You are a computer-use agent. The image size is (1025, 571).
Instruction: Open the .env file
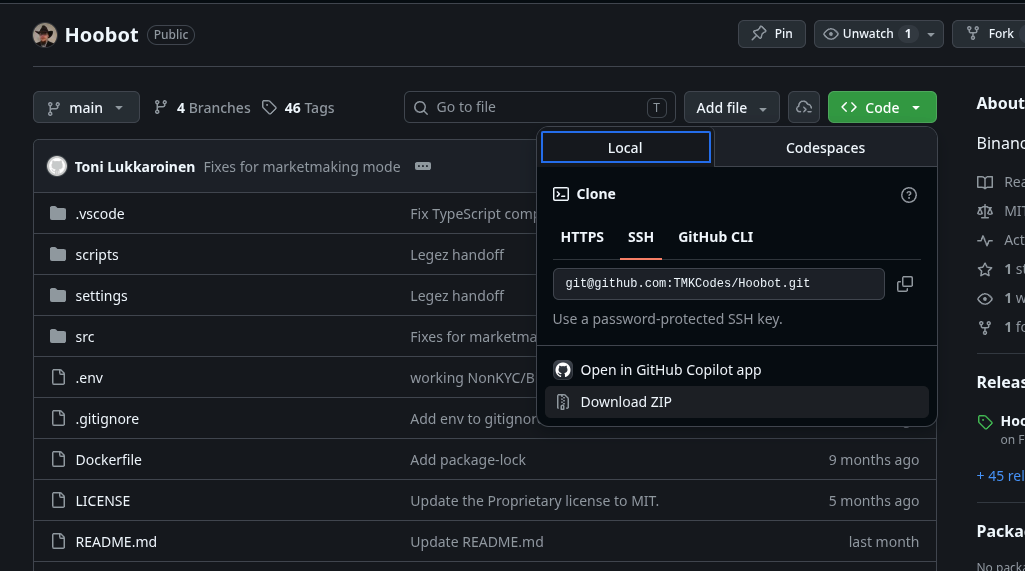(89, 378)
